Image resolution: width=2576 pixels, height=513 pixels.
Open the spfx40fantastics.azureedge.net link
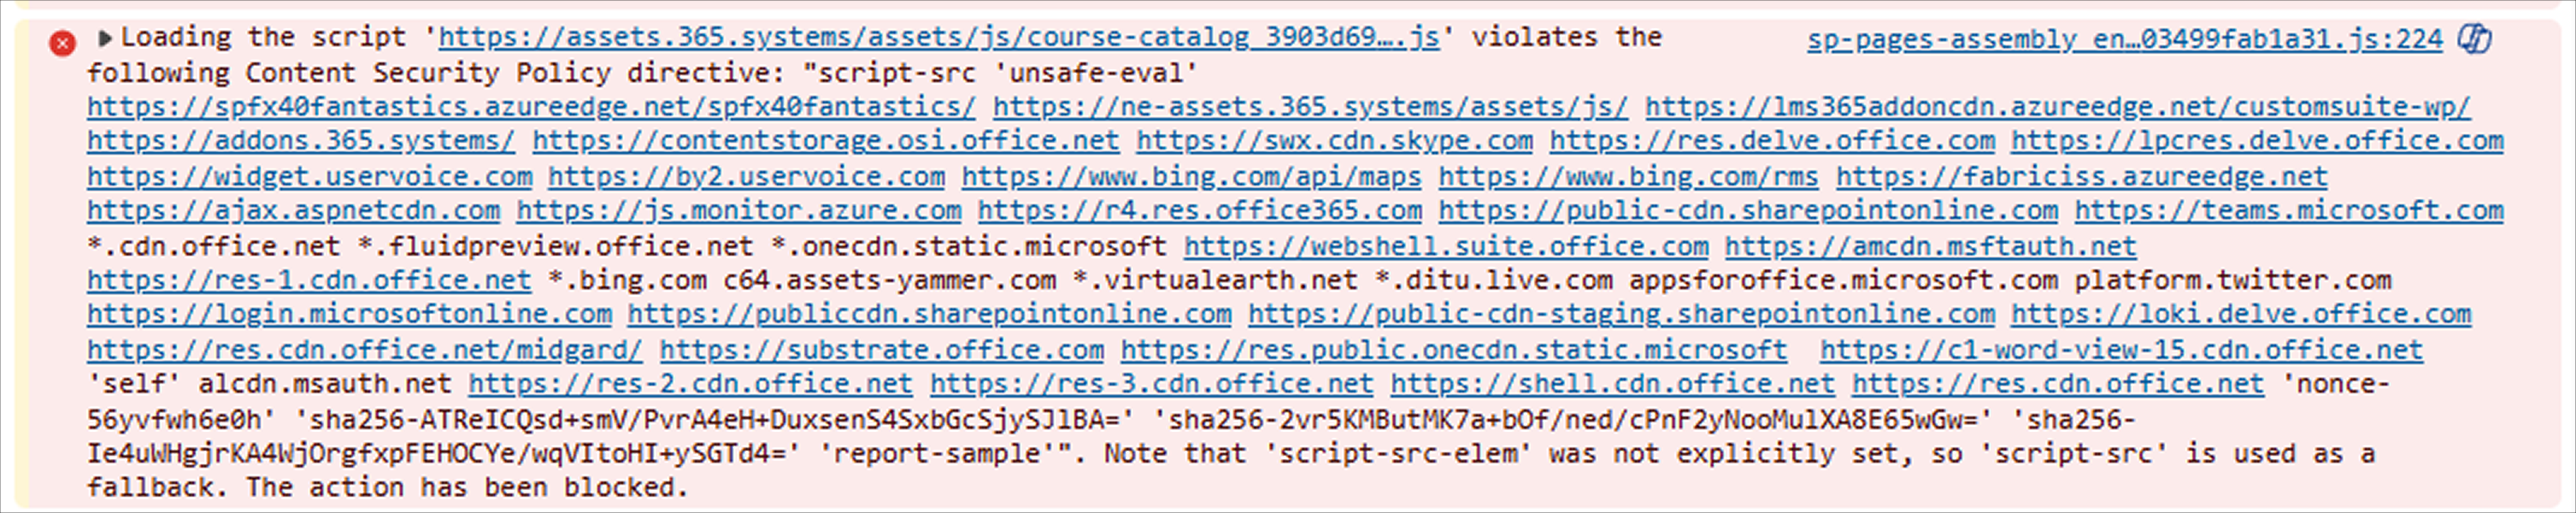coord(531,107)
